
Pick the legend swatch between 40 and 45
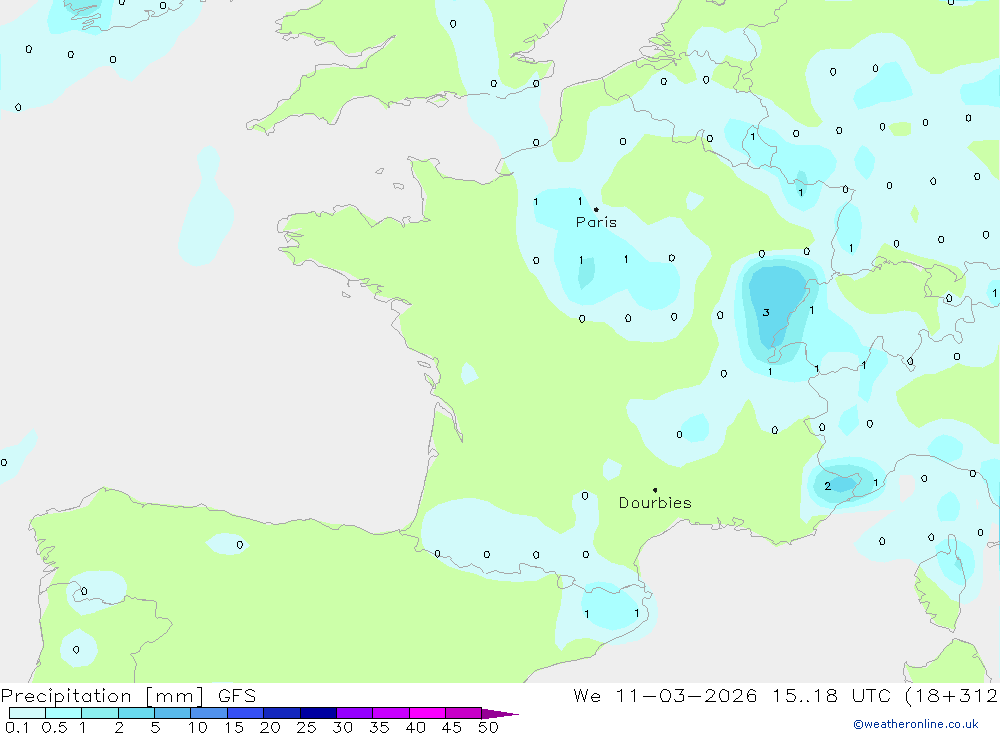tap(427, 713)
